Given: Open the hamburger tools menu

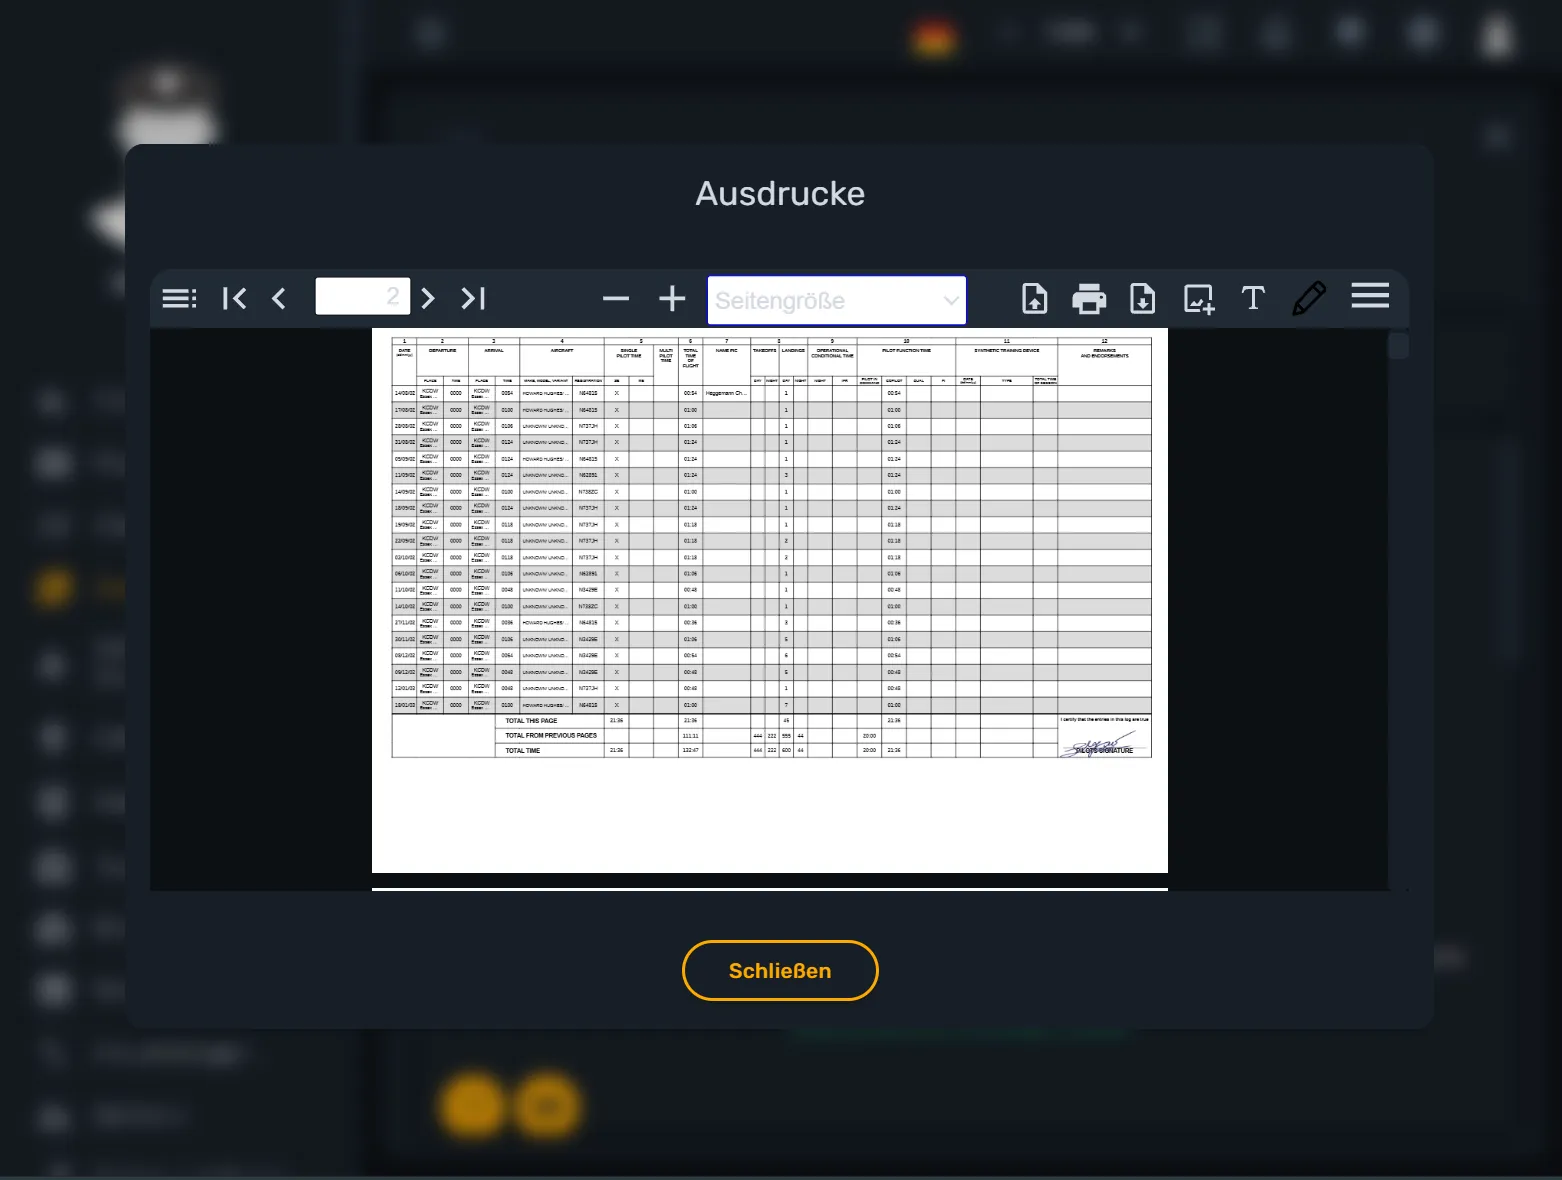Looking at the screenshot, I should coord(1370,296).
